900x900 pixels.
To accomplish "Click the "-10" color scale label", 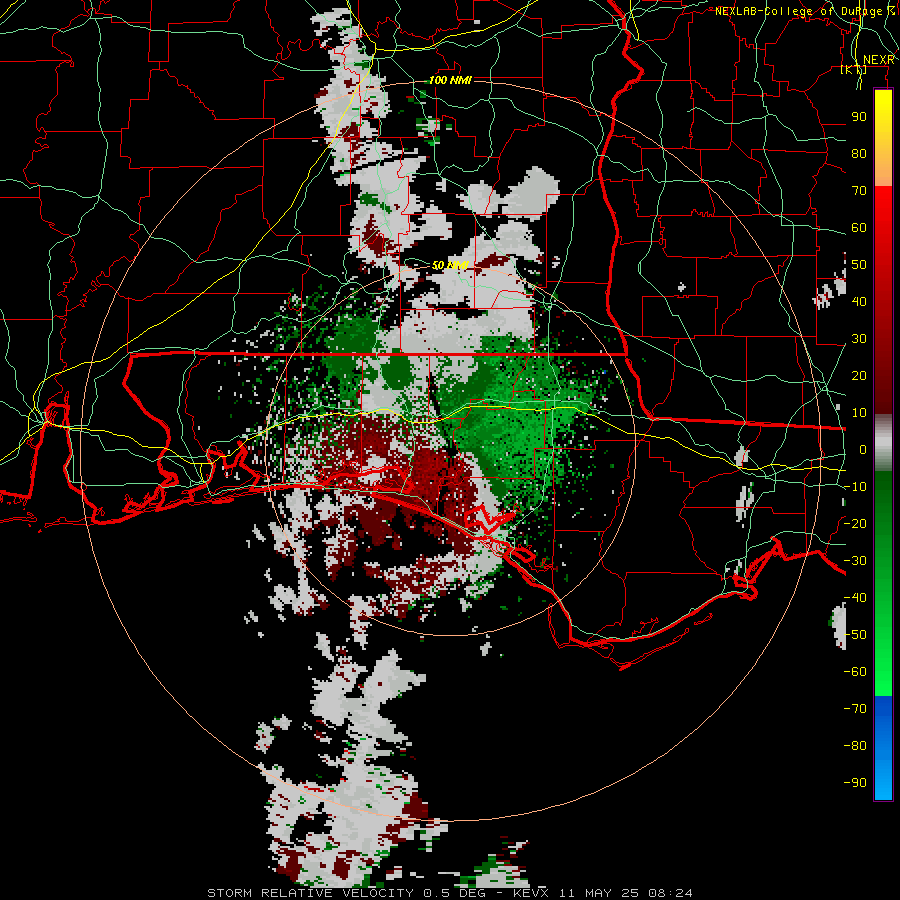I will click(855, 487).
